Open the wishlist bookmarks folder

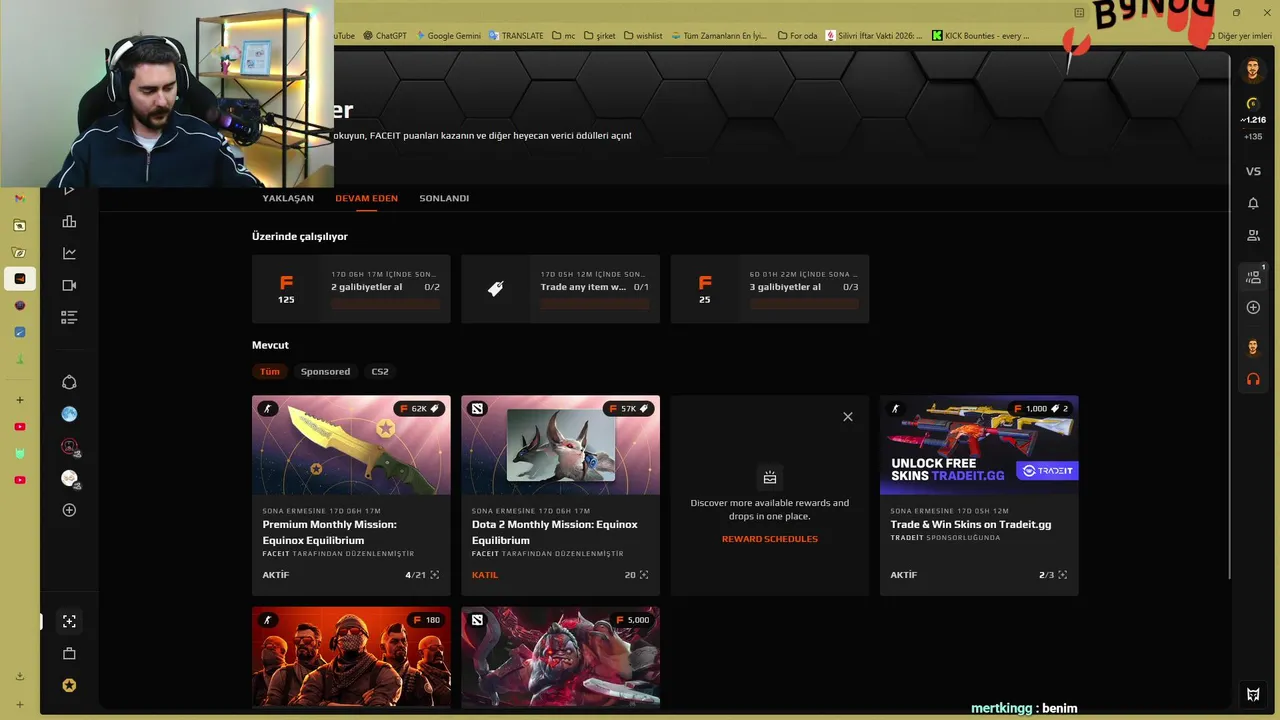(x=642, y=35)
